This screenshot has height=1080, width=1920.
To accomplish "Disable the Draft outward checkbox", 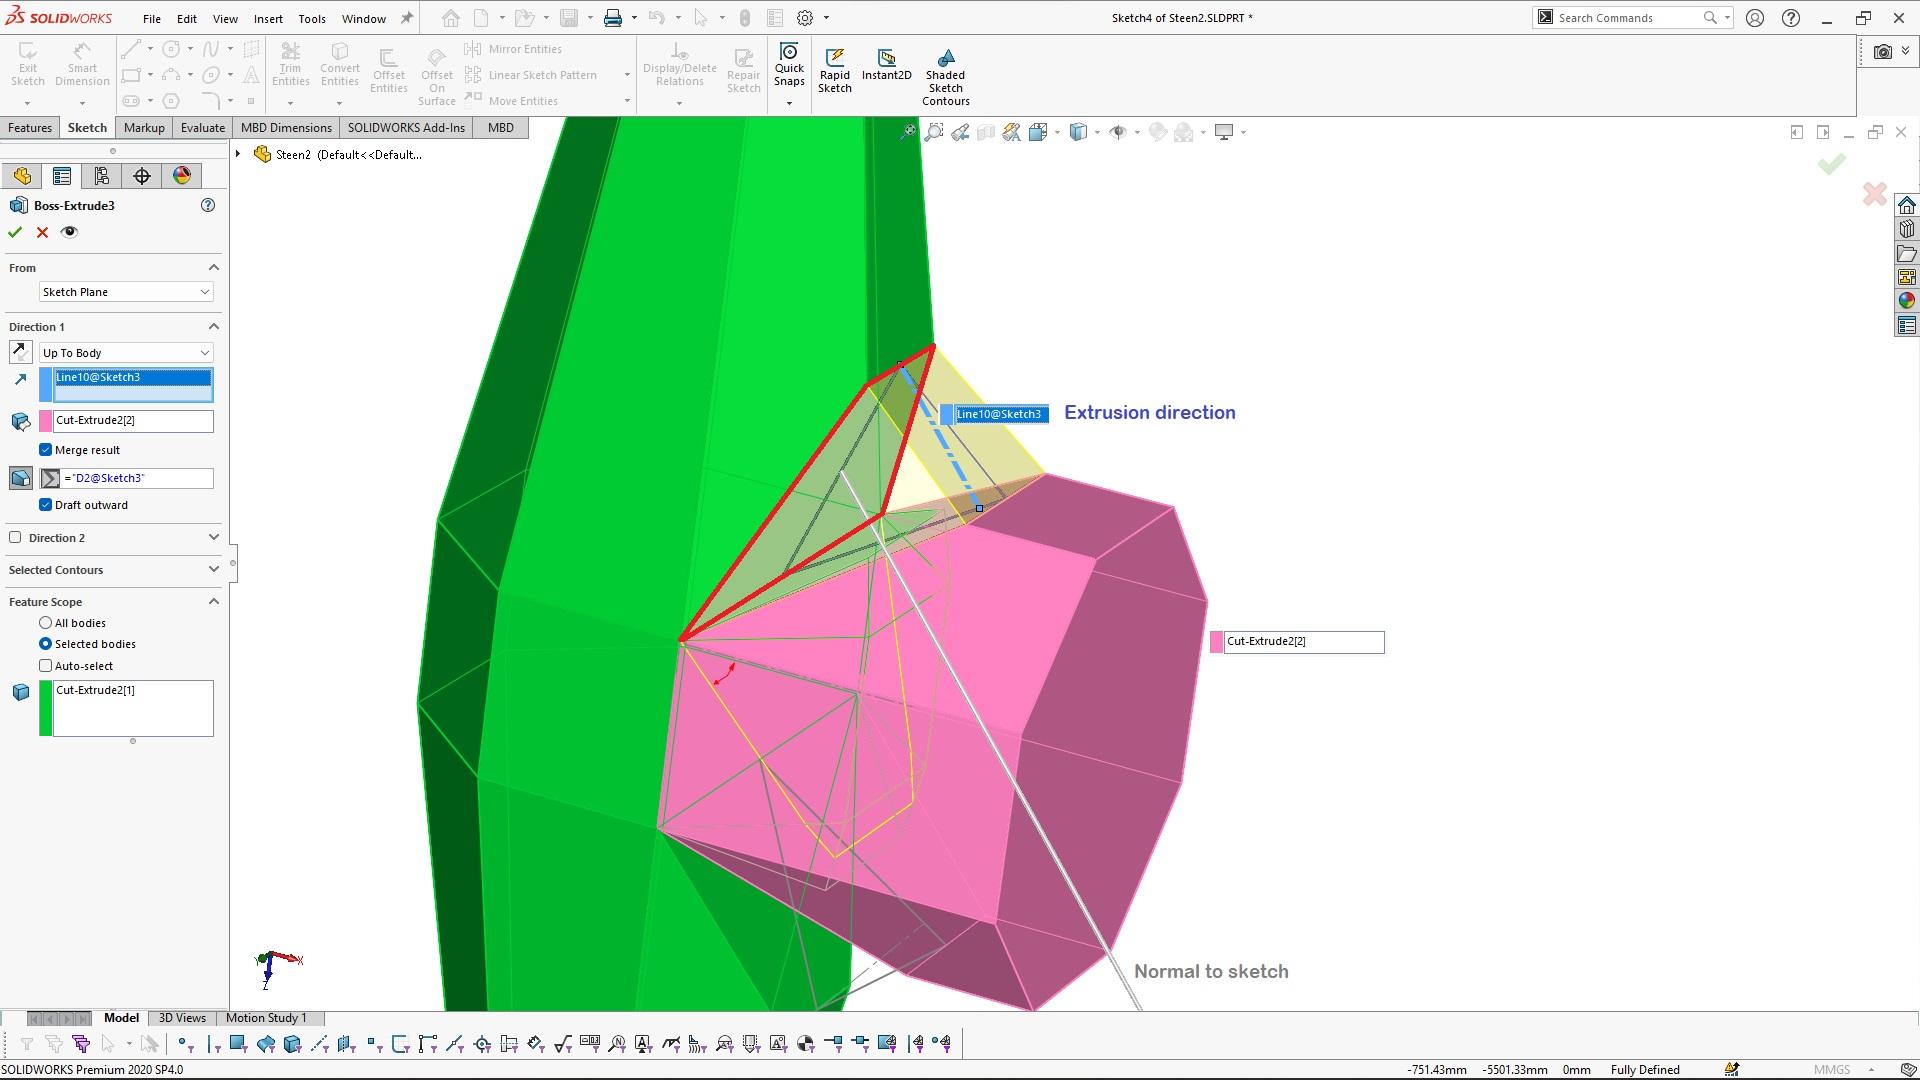I will (46, 505).
